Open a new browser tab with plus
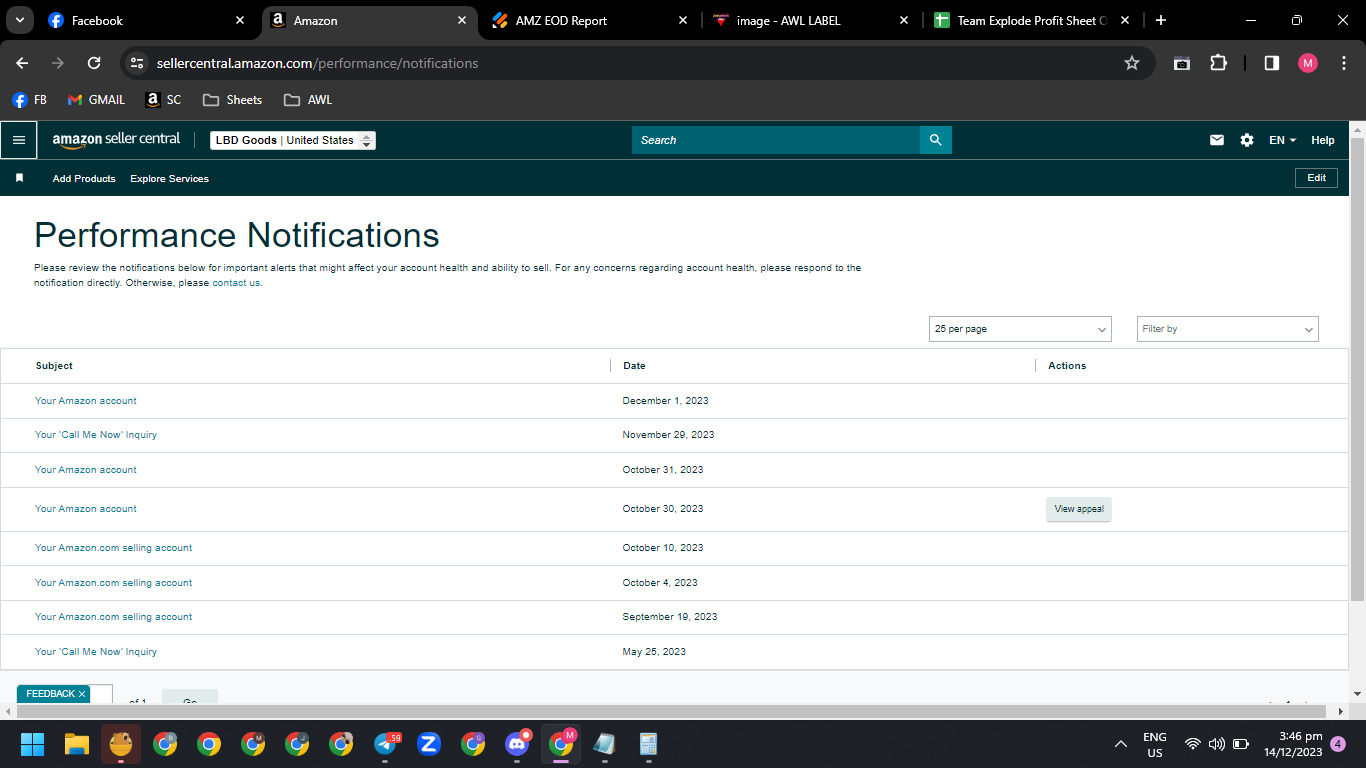This screenshot has height=768, width=1366. tap(1160, 20)
